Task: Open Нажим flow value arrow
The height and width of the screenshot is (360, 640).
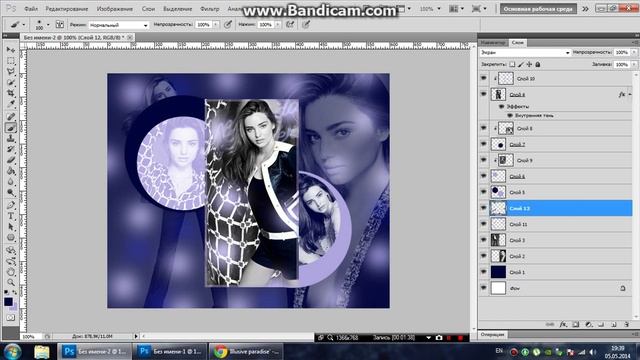Action: 278,25
